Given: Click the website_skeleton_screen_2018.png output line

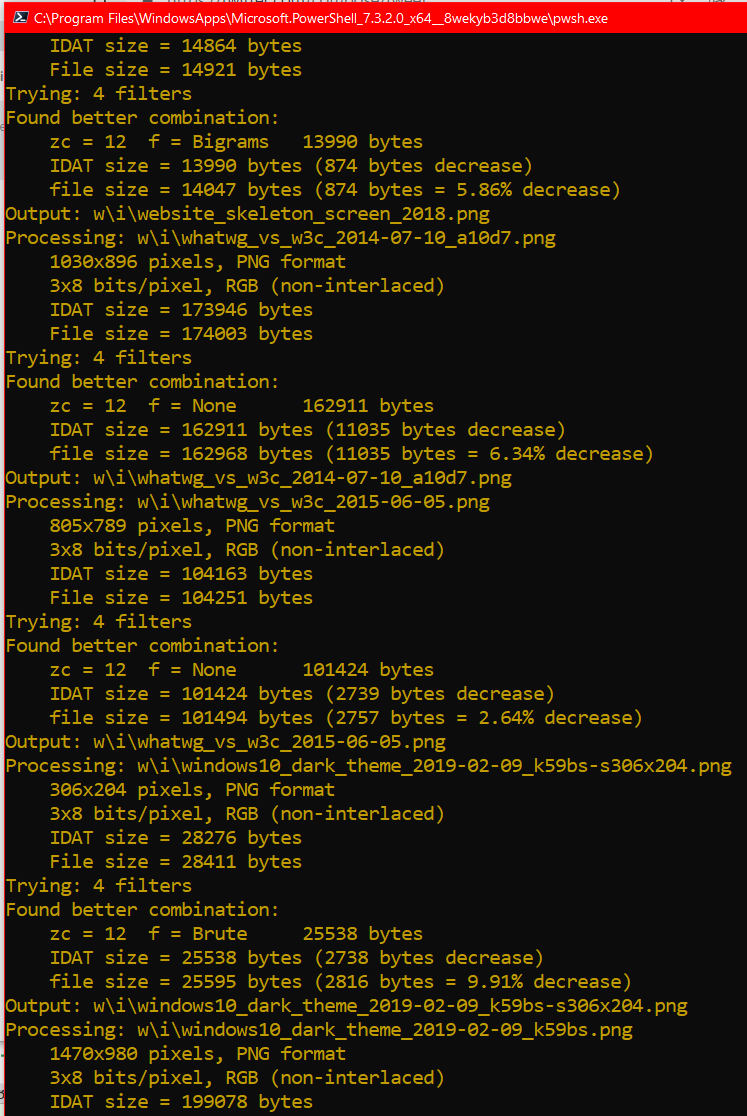Looking at the screenshot, I should tap(248, 214).
